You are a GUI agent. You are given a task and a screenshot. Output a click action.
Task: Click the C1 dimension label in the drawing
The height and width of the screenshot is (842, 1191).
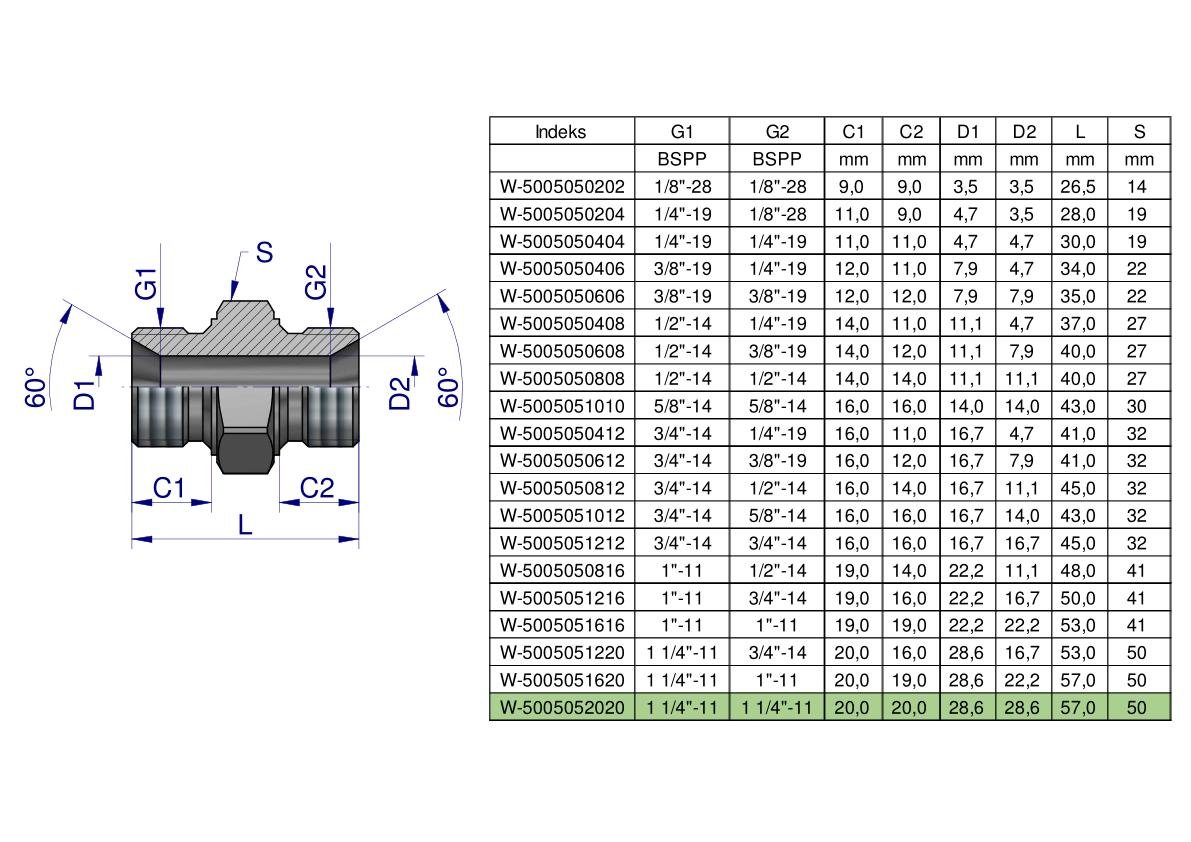point(169,488)
